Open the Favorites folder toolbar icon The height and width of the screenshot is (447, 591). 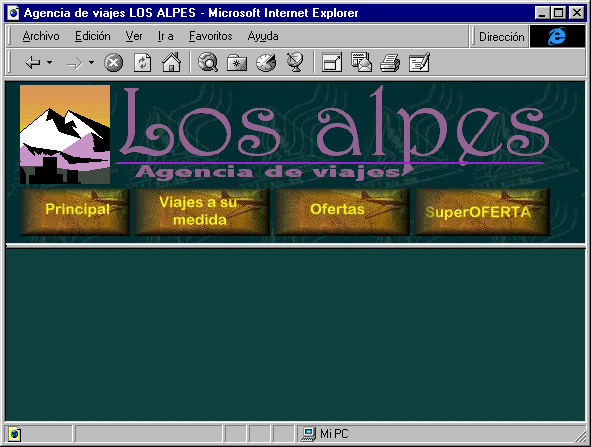(x=237, y=63)
